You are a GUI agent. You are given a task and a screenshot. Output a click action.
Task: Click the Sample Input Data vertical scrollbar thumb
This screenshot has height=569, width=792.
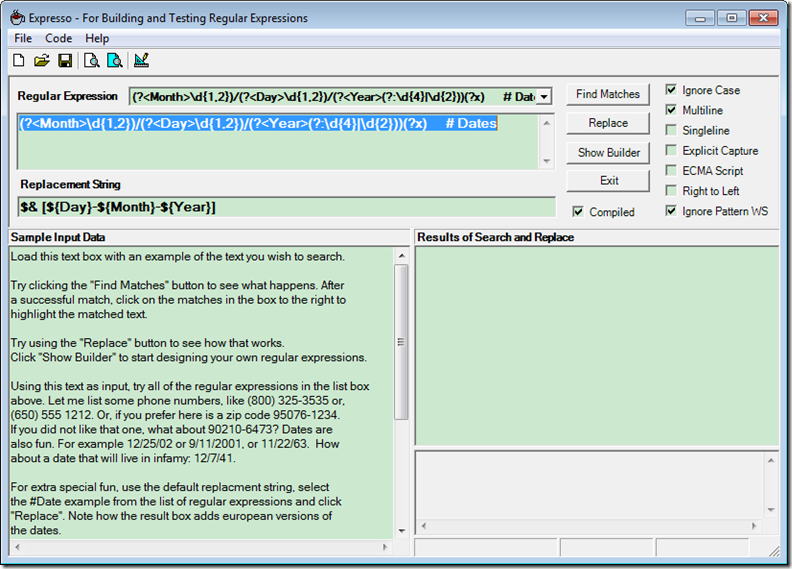[x=401, y=342]
